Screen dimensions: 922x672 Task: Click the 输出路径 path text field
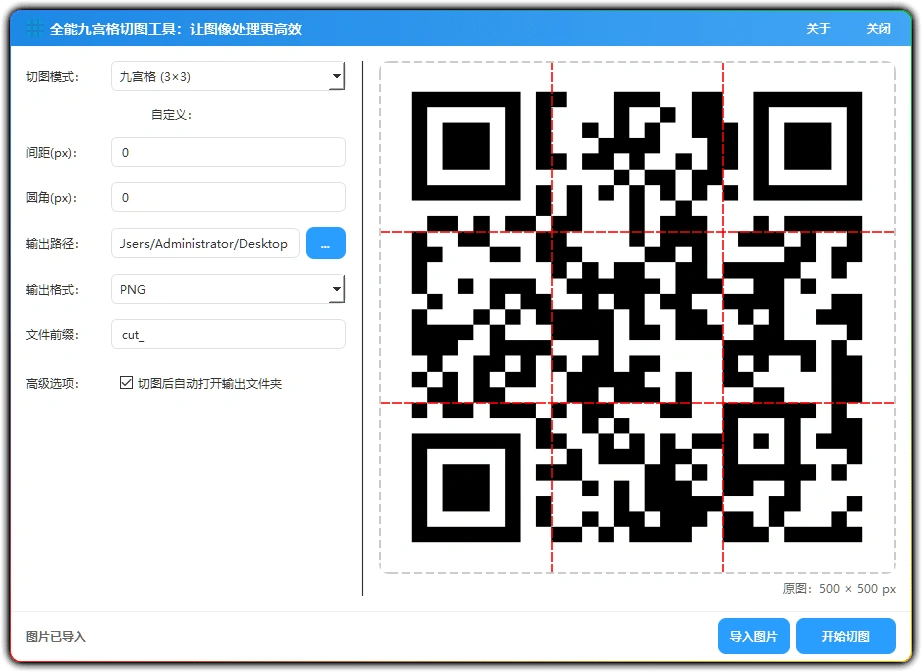tap(205, 243)
